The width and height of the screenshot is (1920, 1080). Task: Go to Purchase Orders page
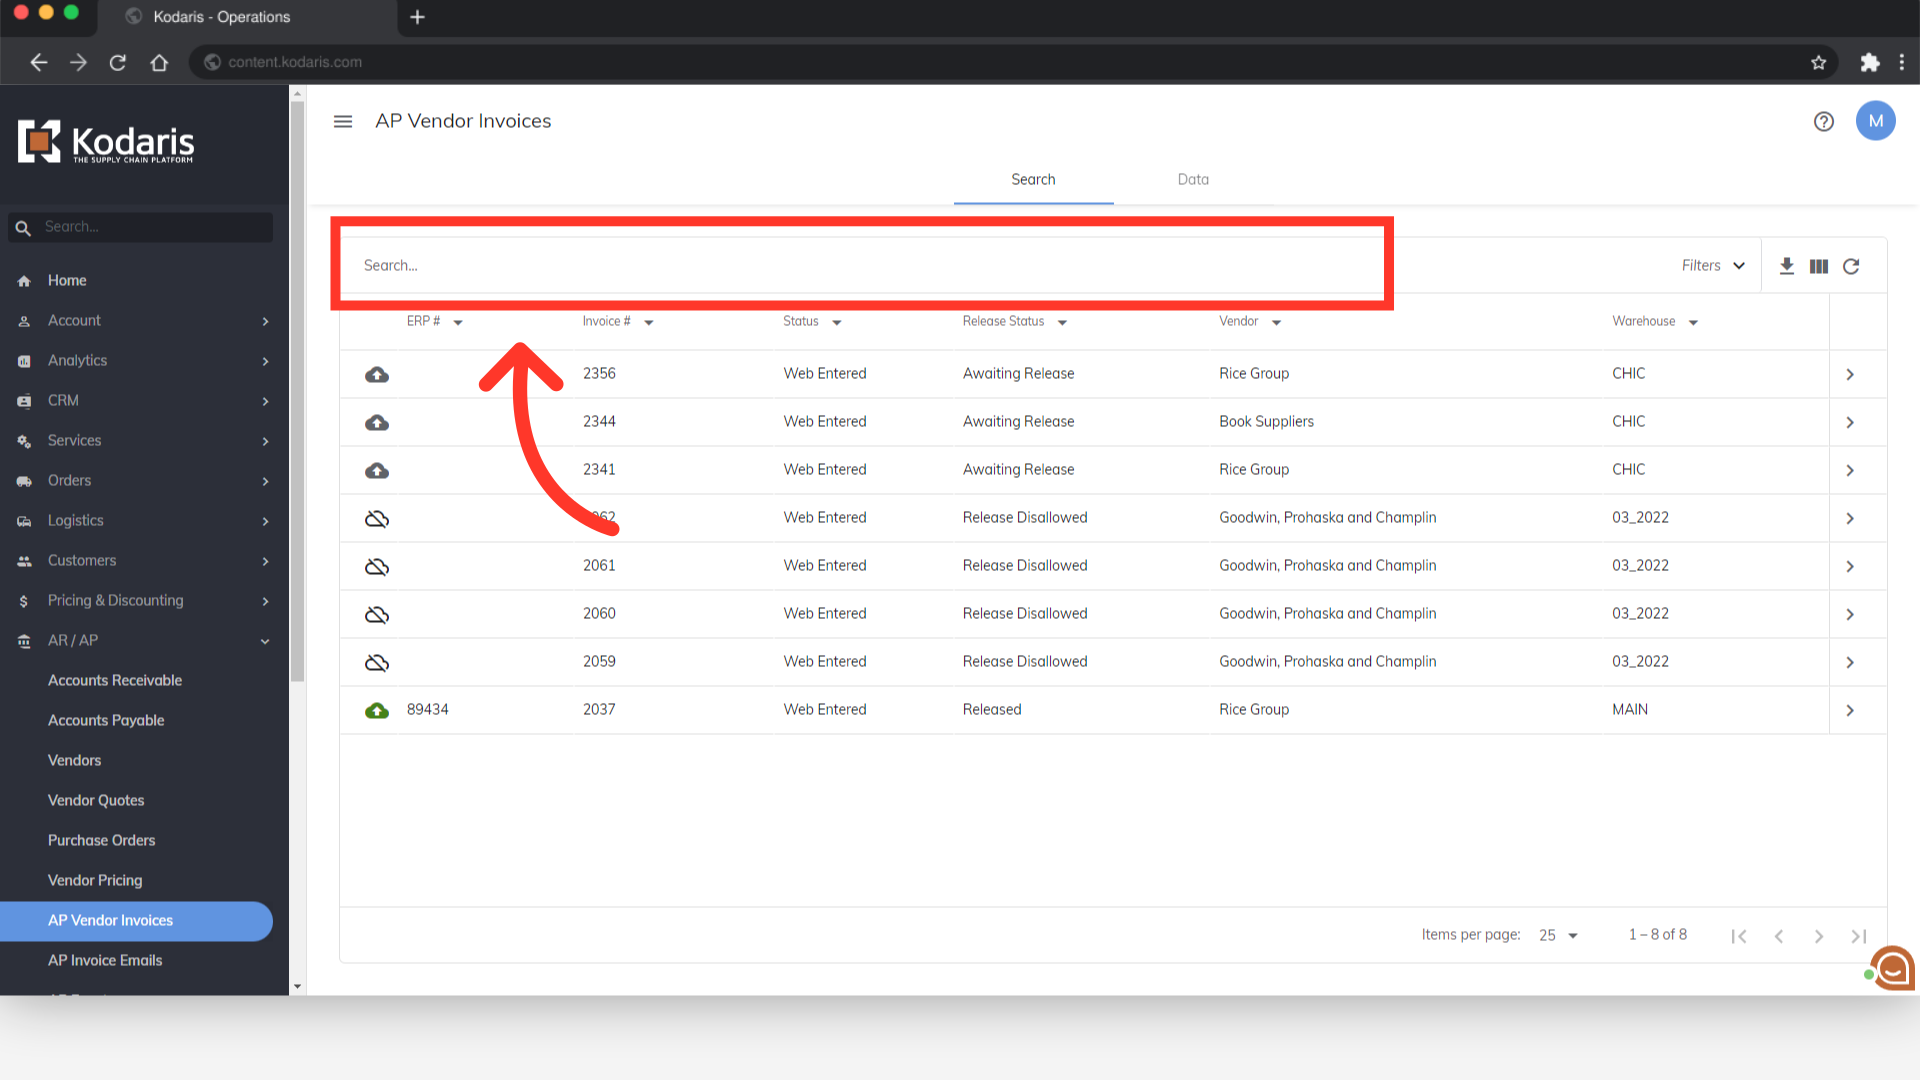[x=101, y=840]
